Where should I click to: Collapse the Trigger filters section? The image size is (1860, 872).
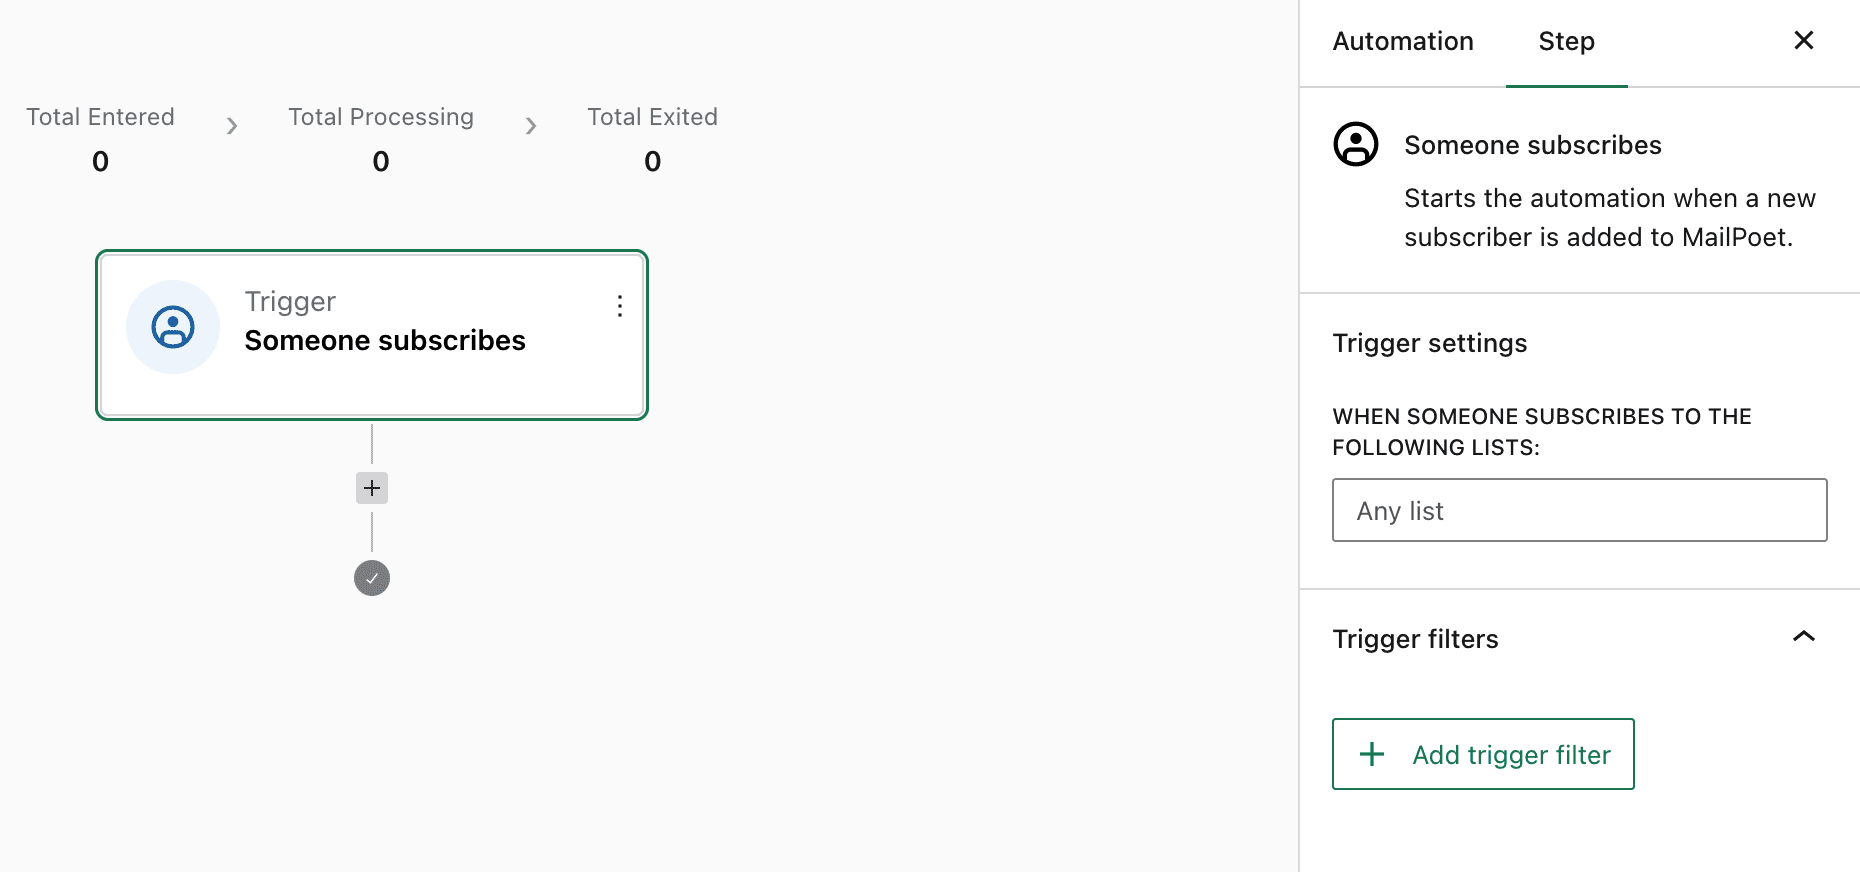[1804, 637]
